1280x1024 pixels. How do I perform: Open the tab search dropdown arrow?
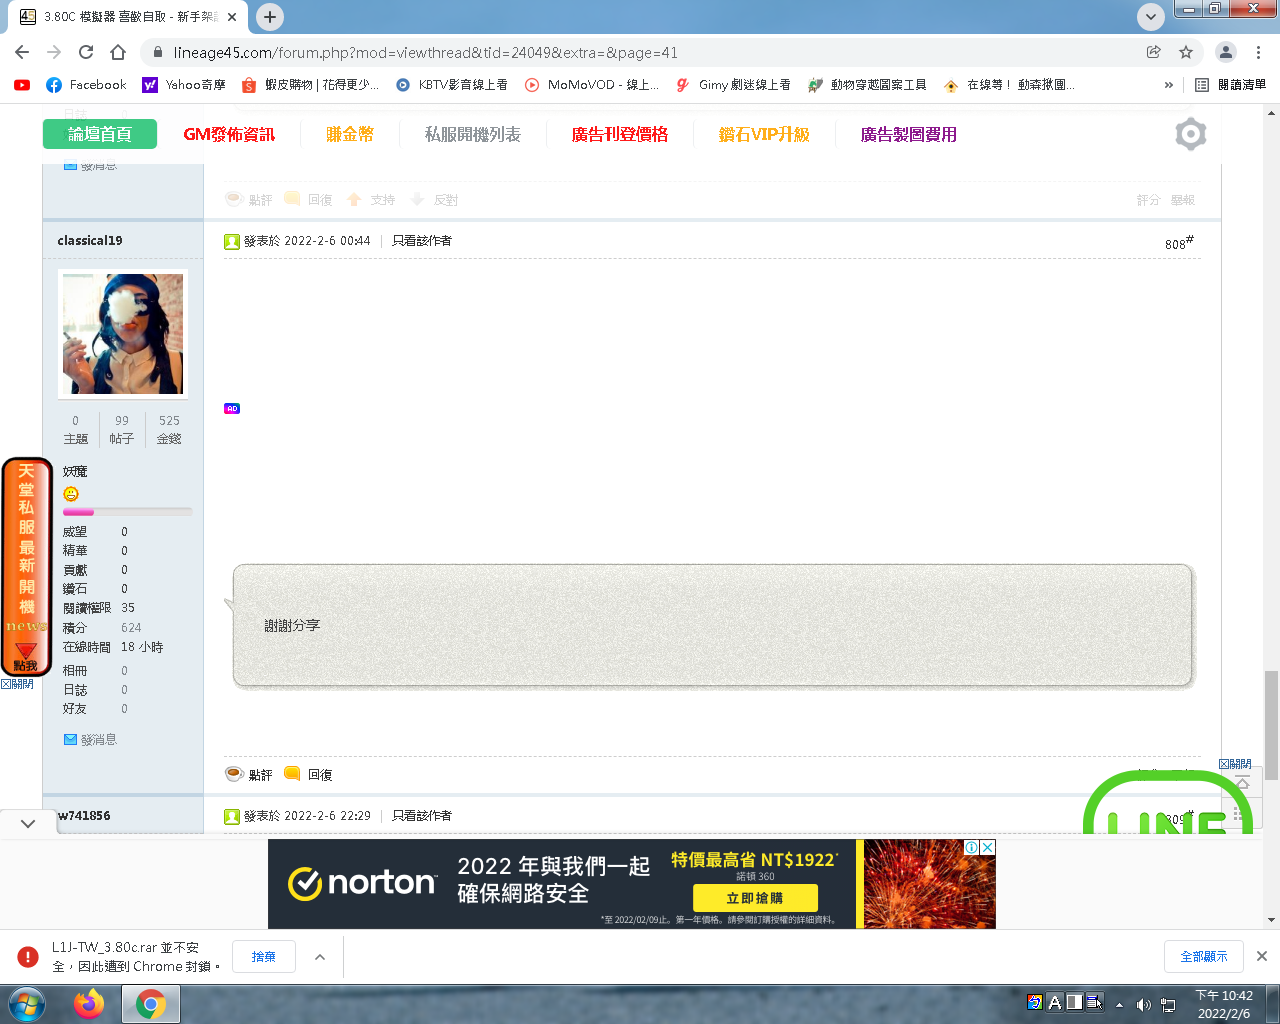(x=1151, y=17)
